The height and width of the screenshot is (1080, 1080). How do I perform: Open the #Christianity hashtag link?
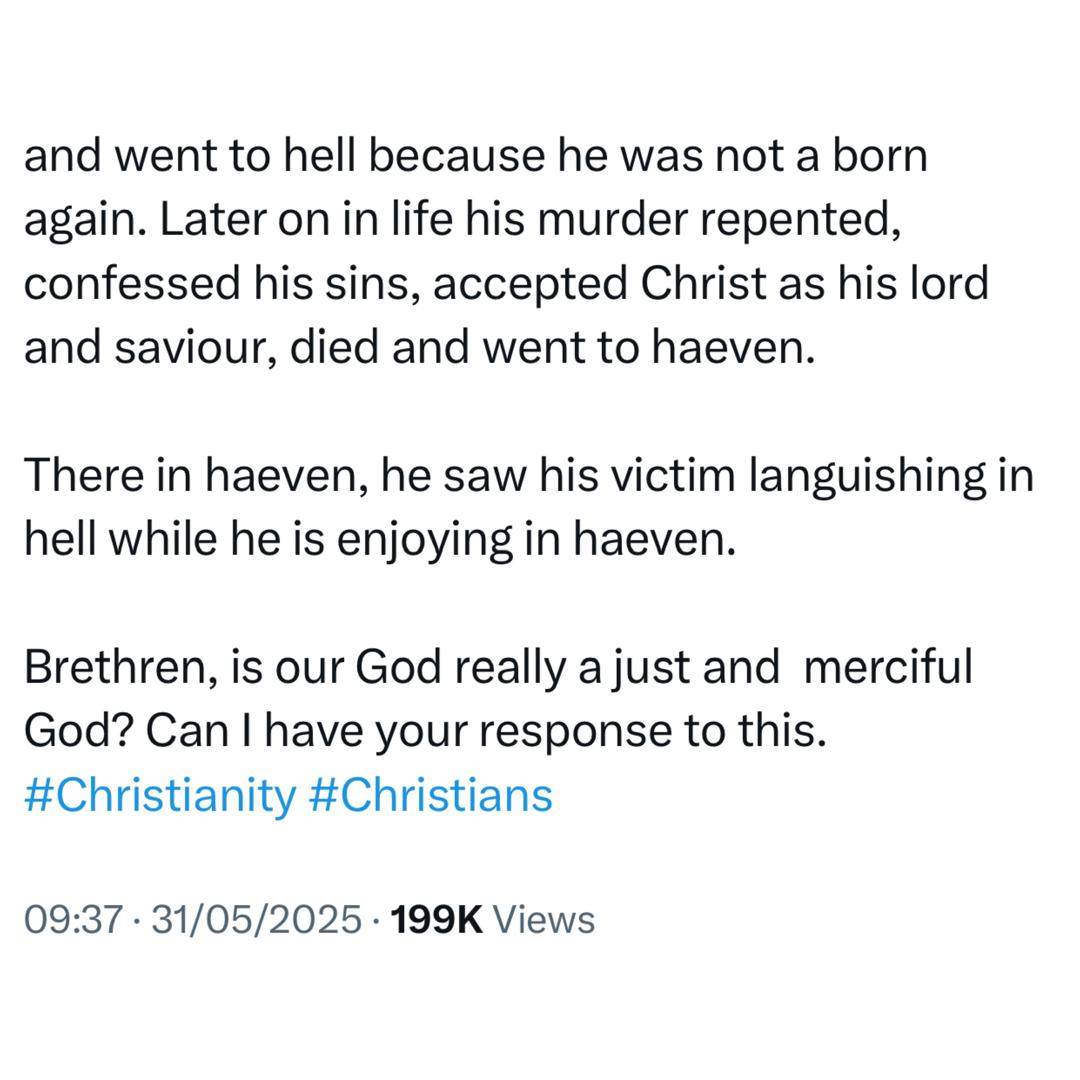160,796
